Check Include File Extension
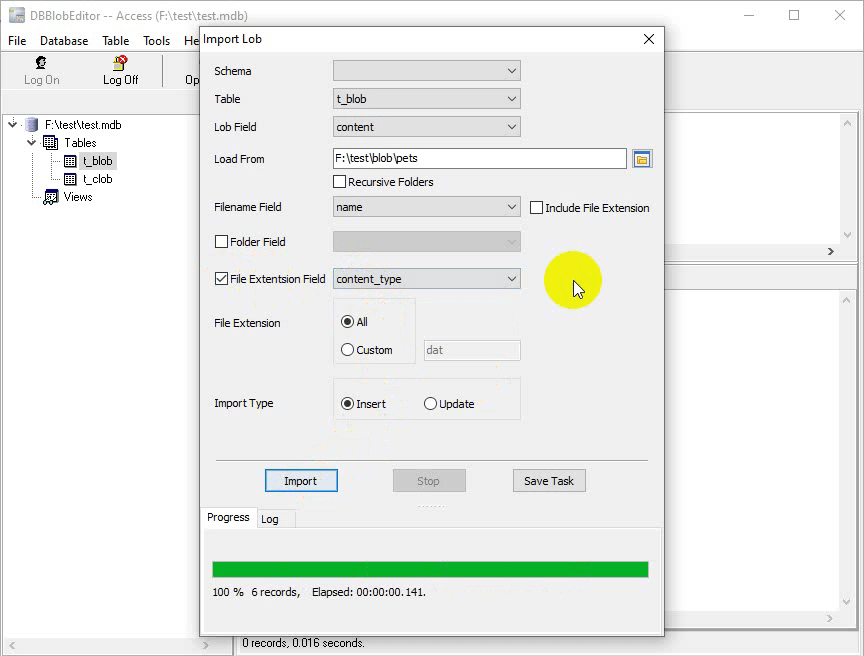The image size is (864, 656). (536, 208)
